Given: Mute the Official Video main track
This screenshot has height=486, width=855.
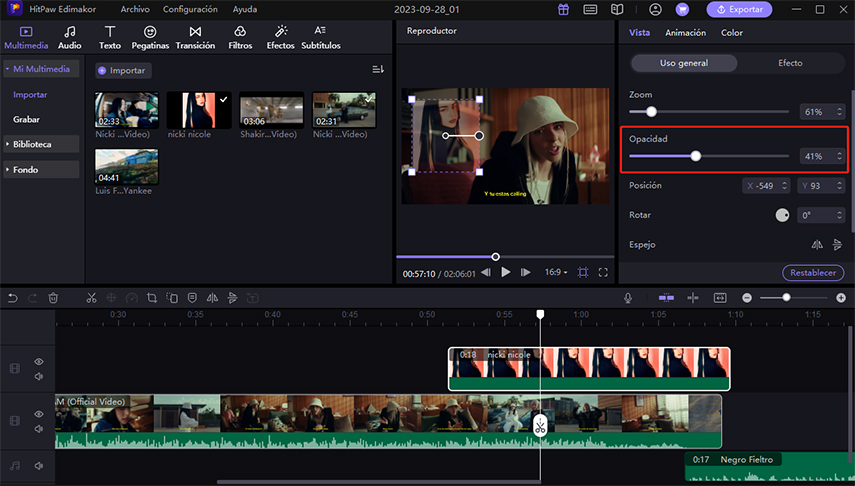Looking at the screenshot, I should 39,429.
